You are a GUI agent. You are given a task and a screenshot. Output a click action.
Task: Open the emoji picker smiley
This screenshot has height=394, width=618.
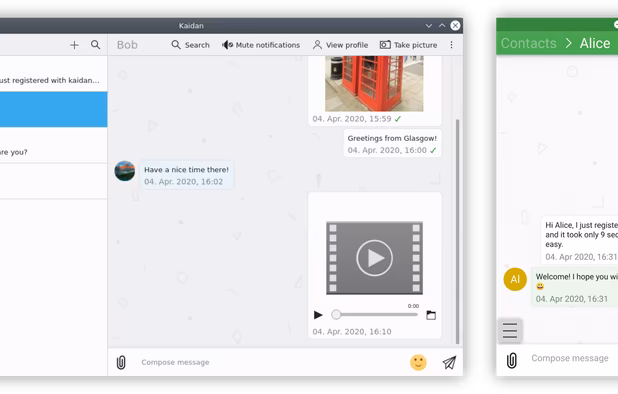pos(418,362)
